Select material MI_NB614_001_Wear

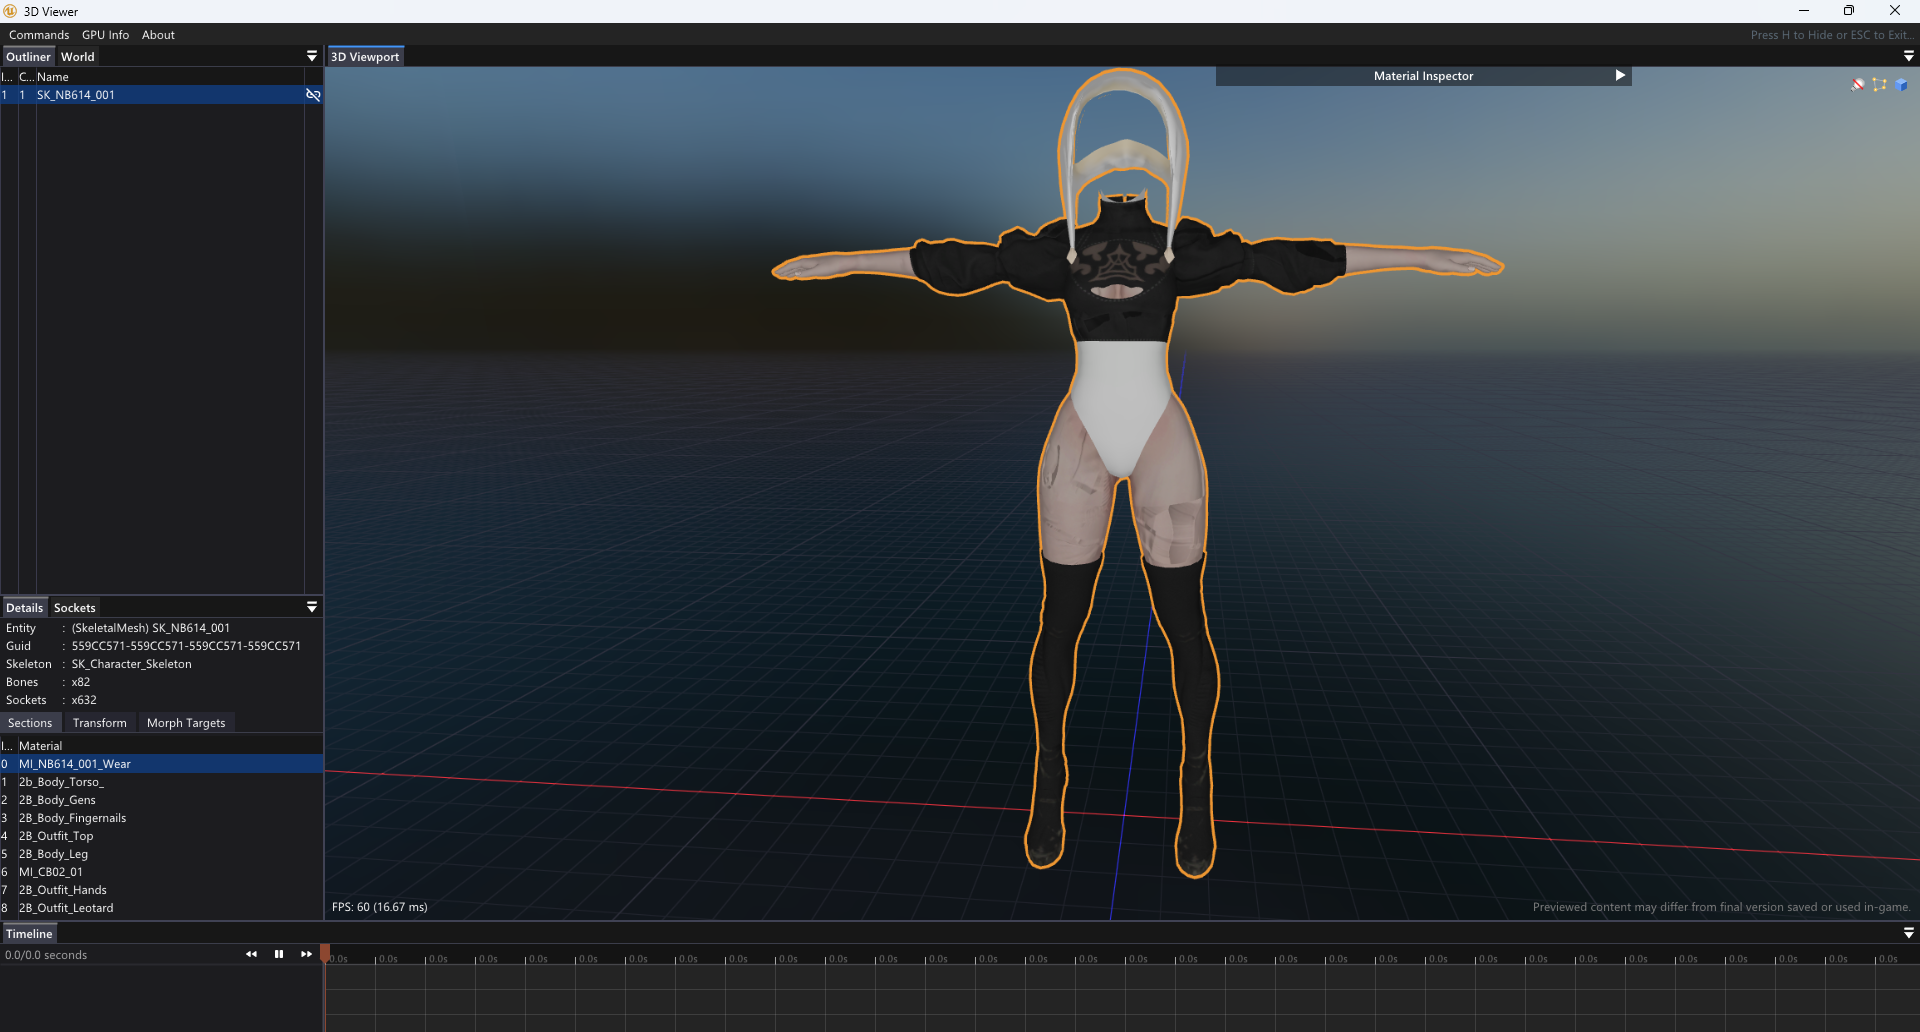pos(161,764)
